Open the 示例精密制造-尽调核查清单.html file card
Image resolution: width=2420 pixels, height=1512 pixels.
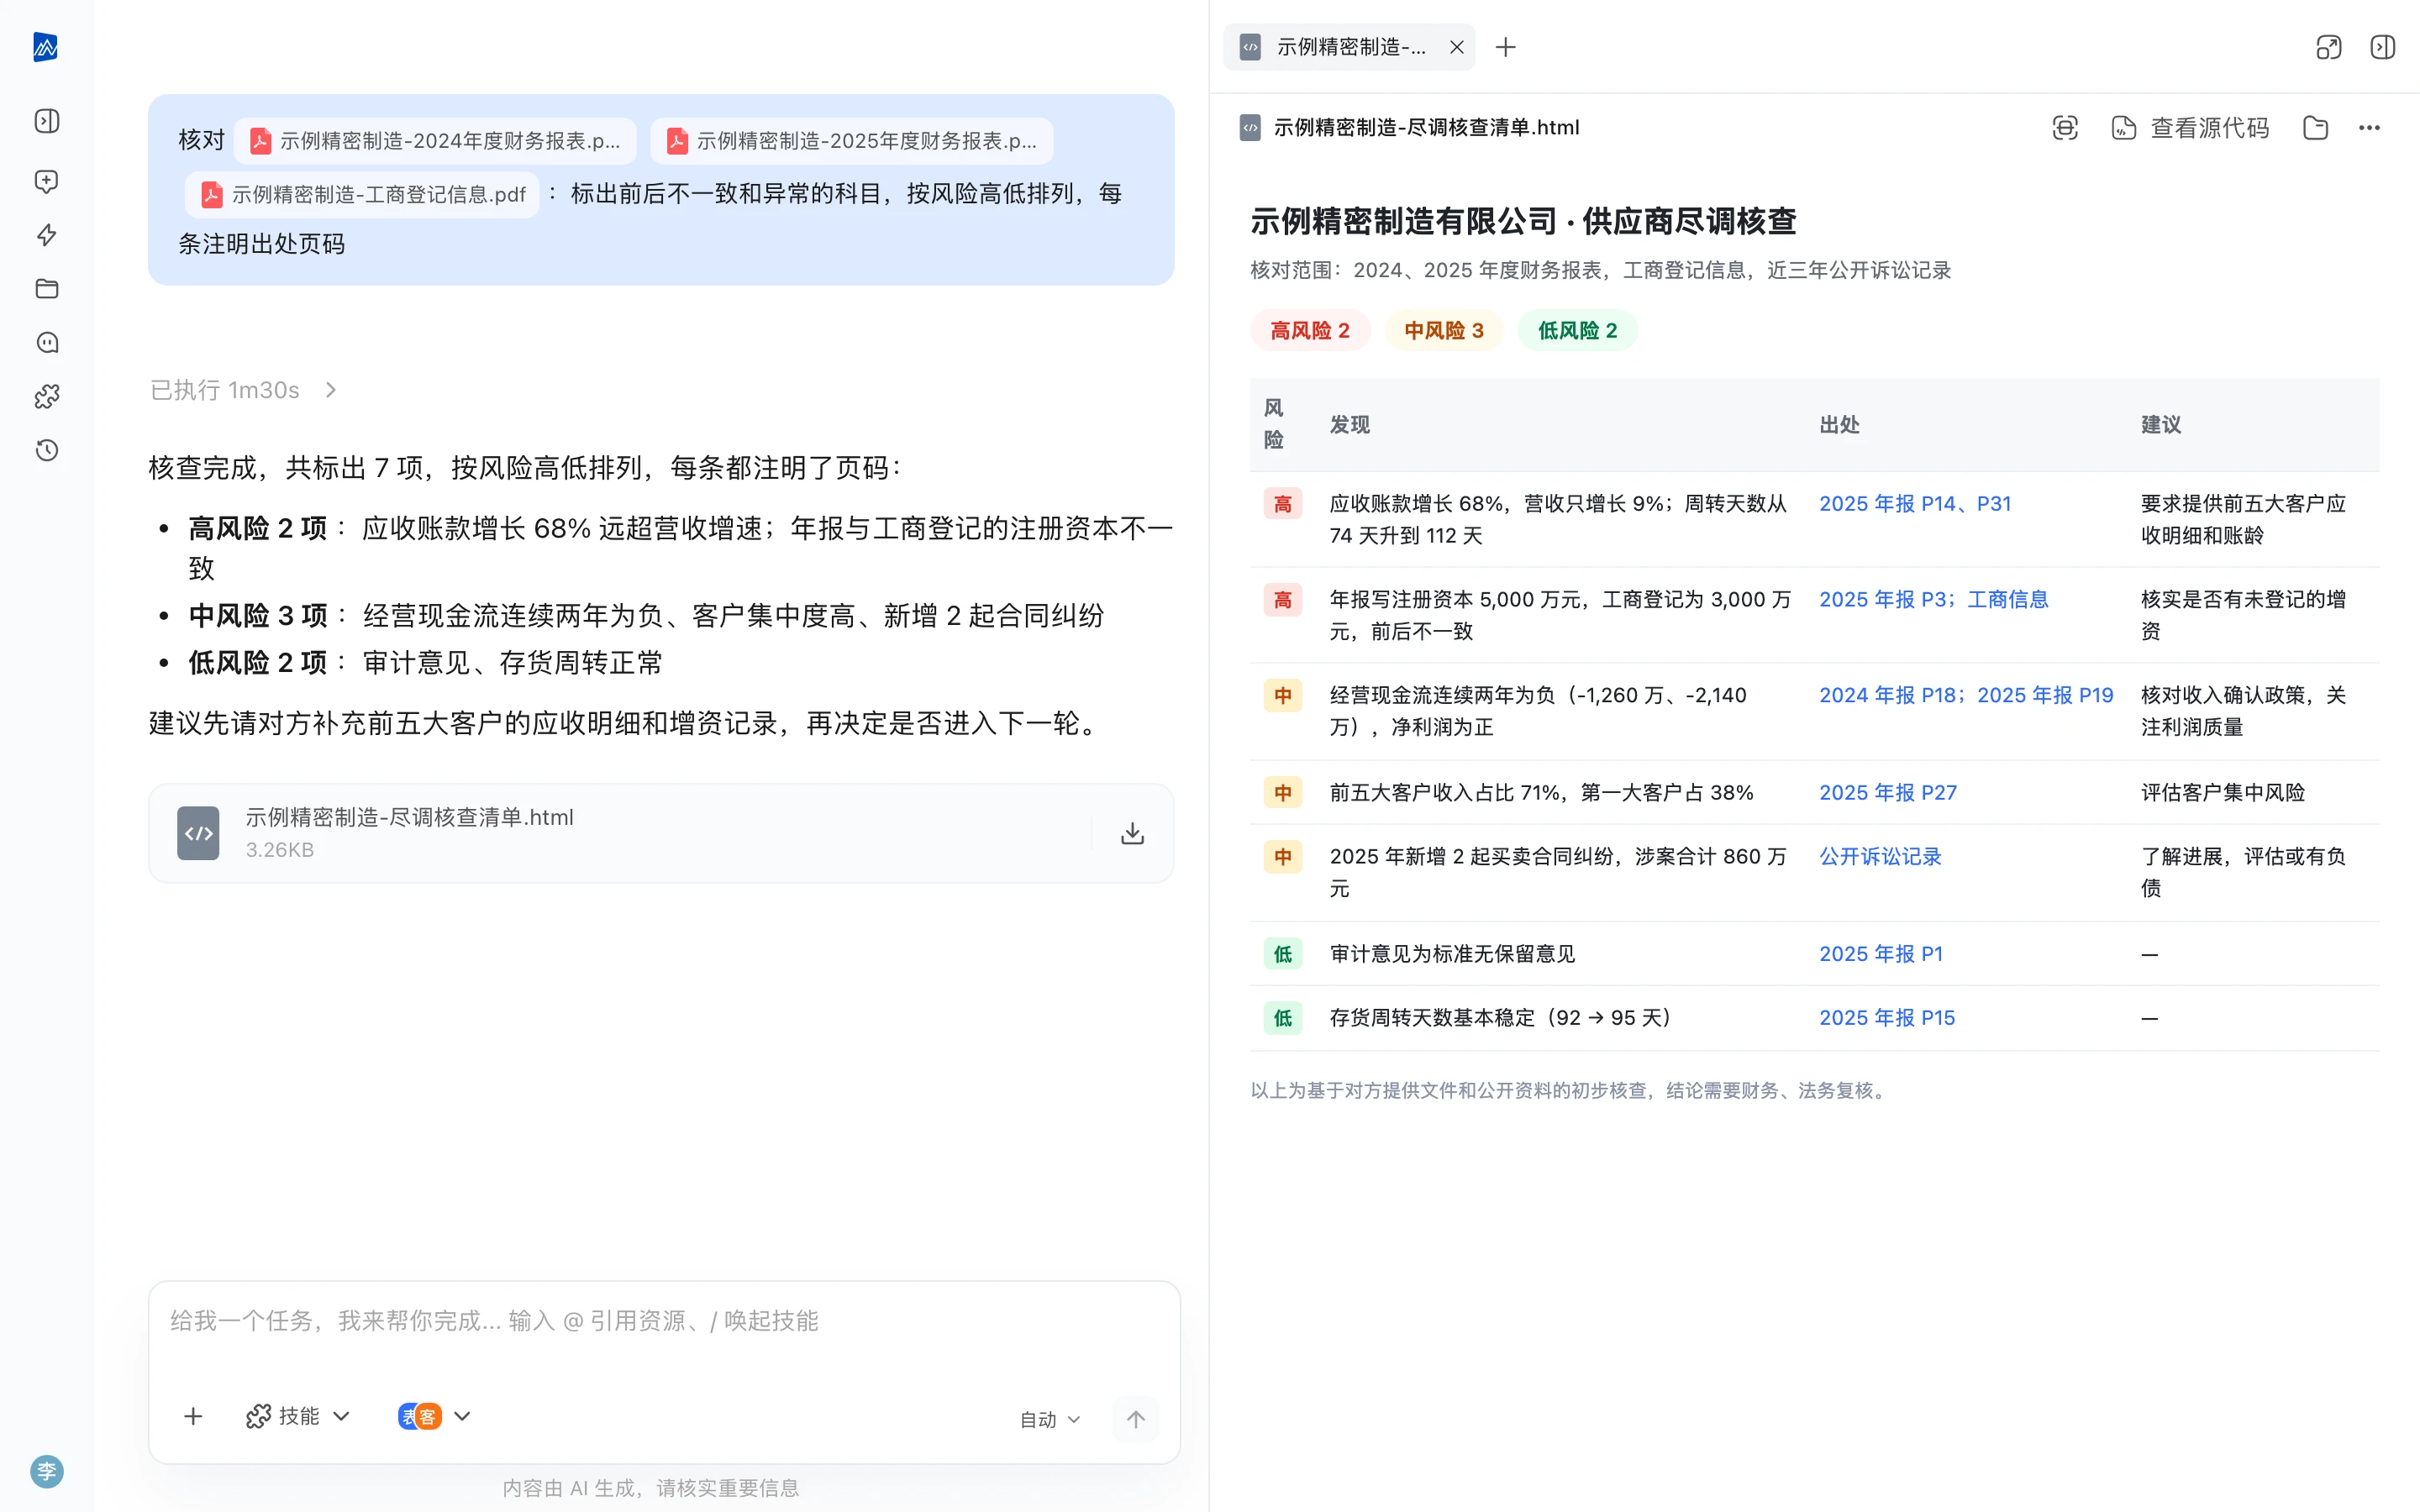(x=661, y=833)
